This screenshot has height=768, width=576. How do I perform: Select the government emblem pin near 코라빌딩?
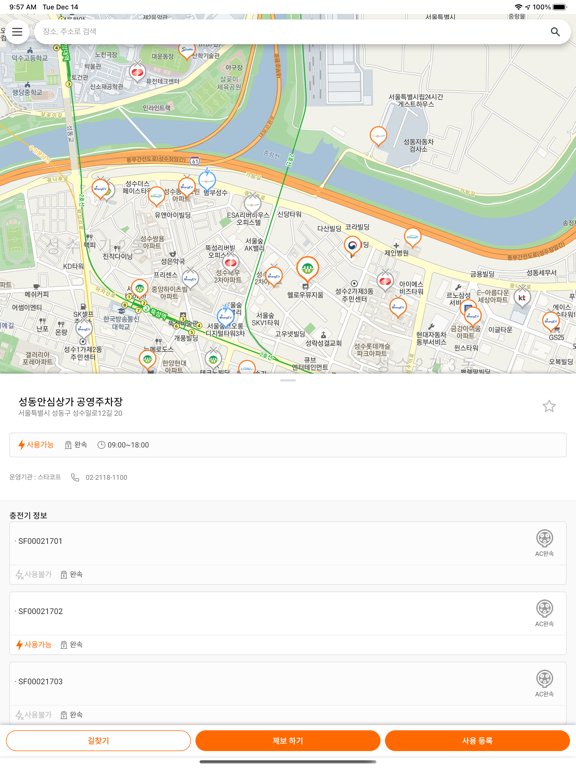pyautogui.click(x=352, y=246)
